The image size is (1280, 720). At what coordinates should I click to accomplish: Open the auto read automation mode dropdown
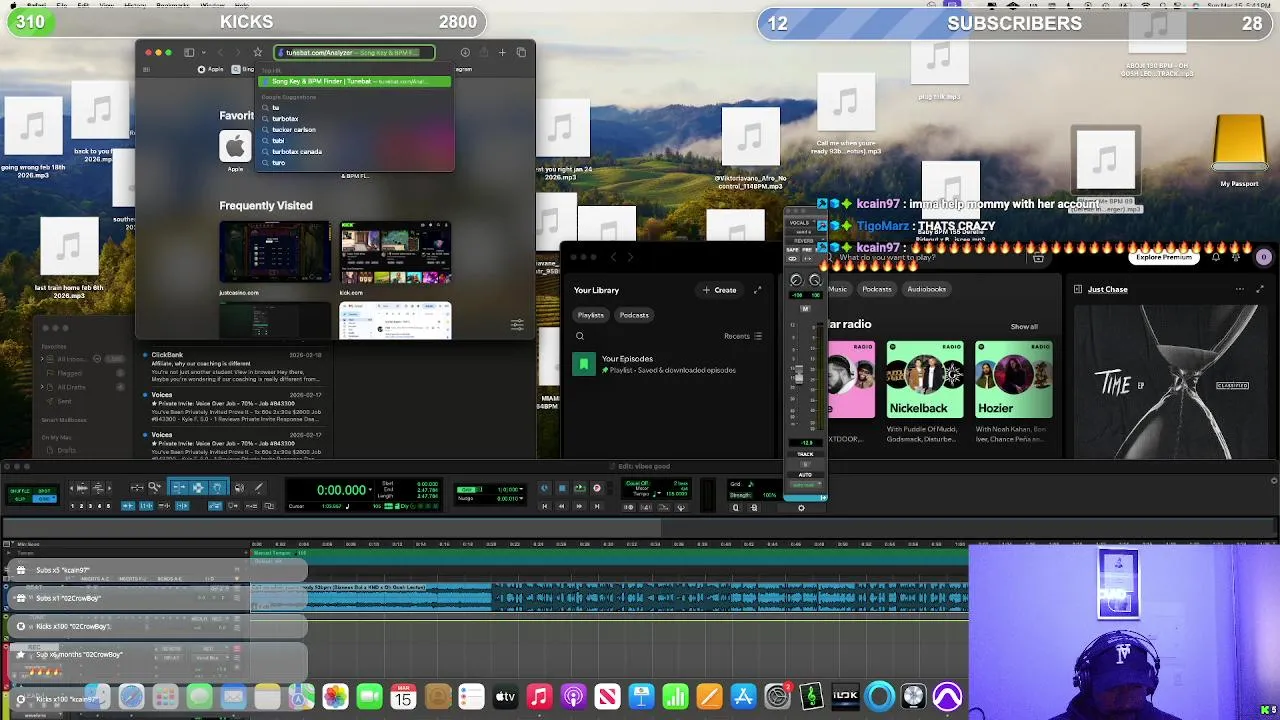(805, 485)
